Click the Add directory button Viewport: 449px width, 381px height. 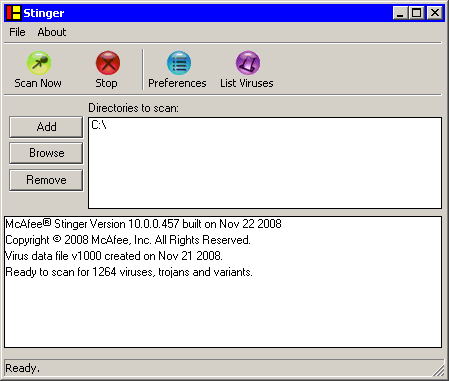46,127
